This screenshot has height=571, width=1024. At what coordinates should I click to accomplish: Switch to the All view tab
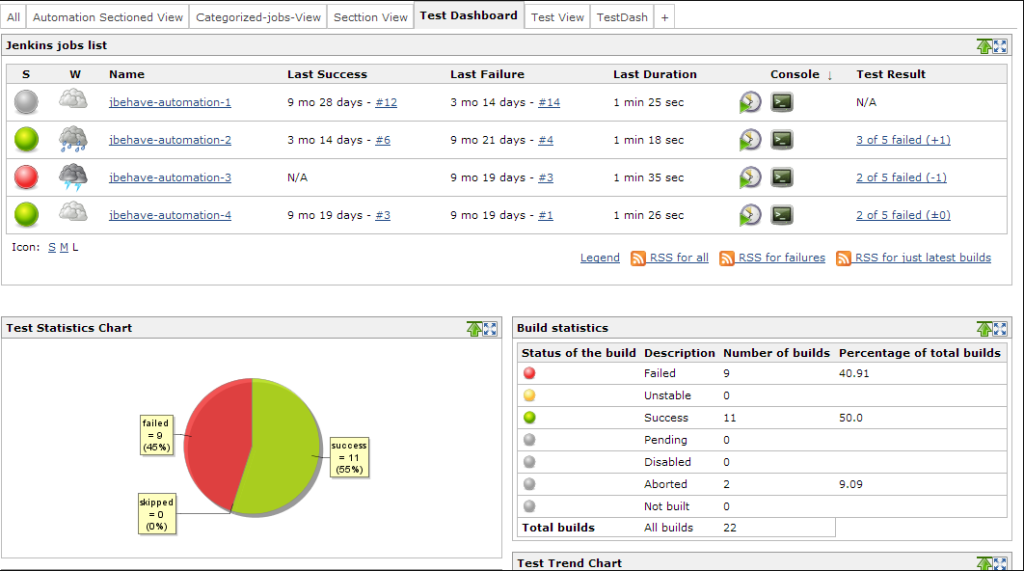(x=14, y=17)
